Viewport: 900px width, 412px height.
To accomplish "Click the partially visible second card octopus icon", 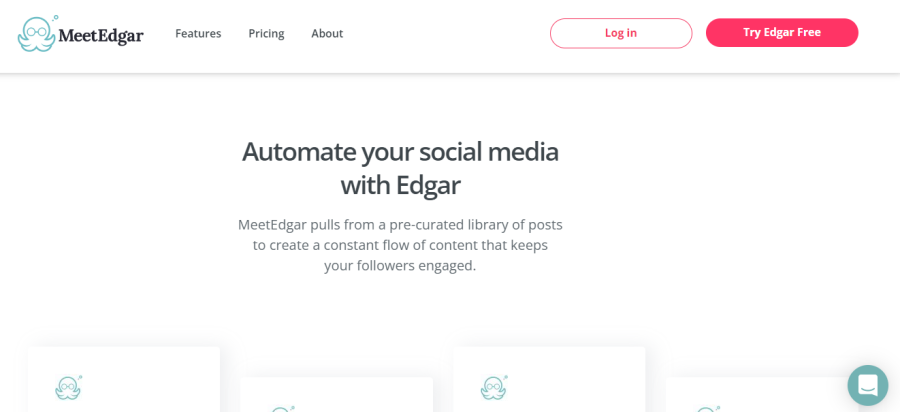I will click(282, 408).
